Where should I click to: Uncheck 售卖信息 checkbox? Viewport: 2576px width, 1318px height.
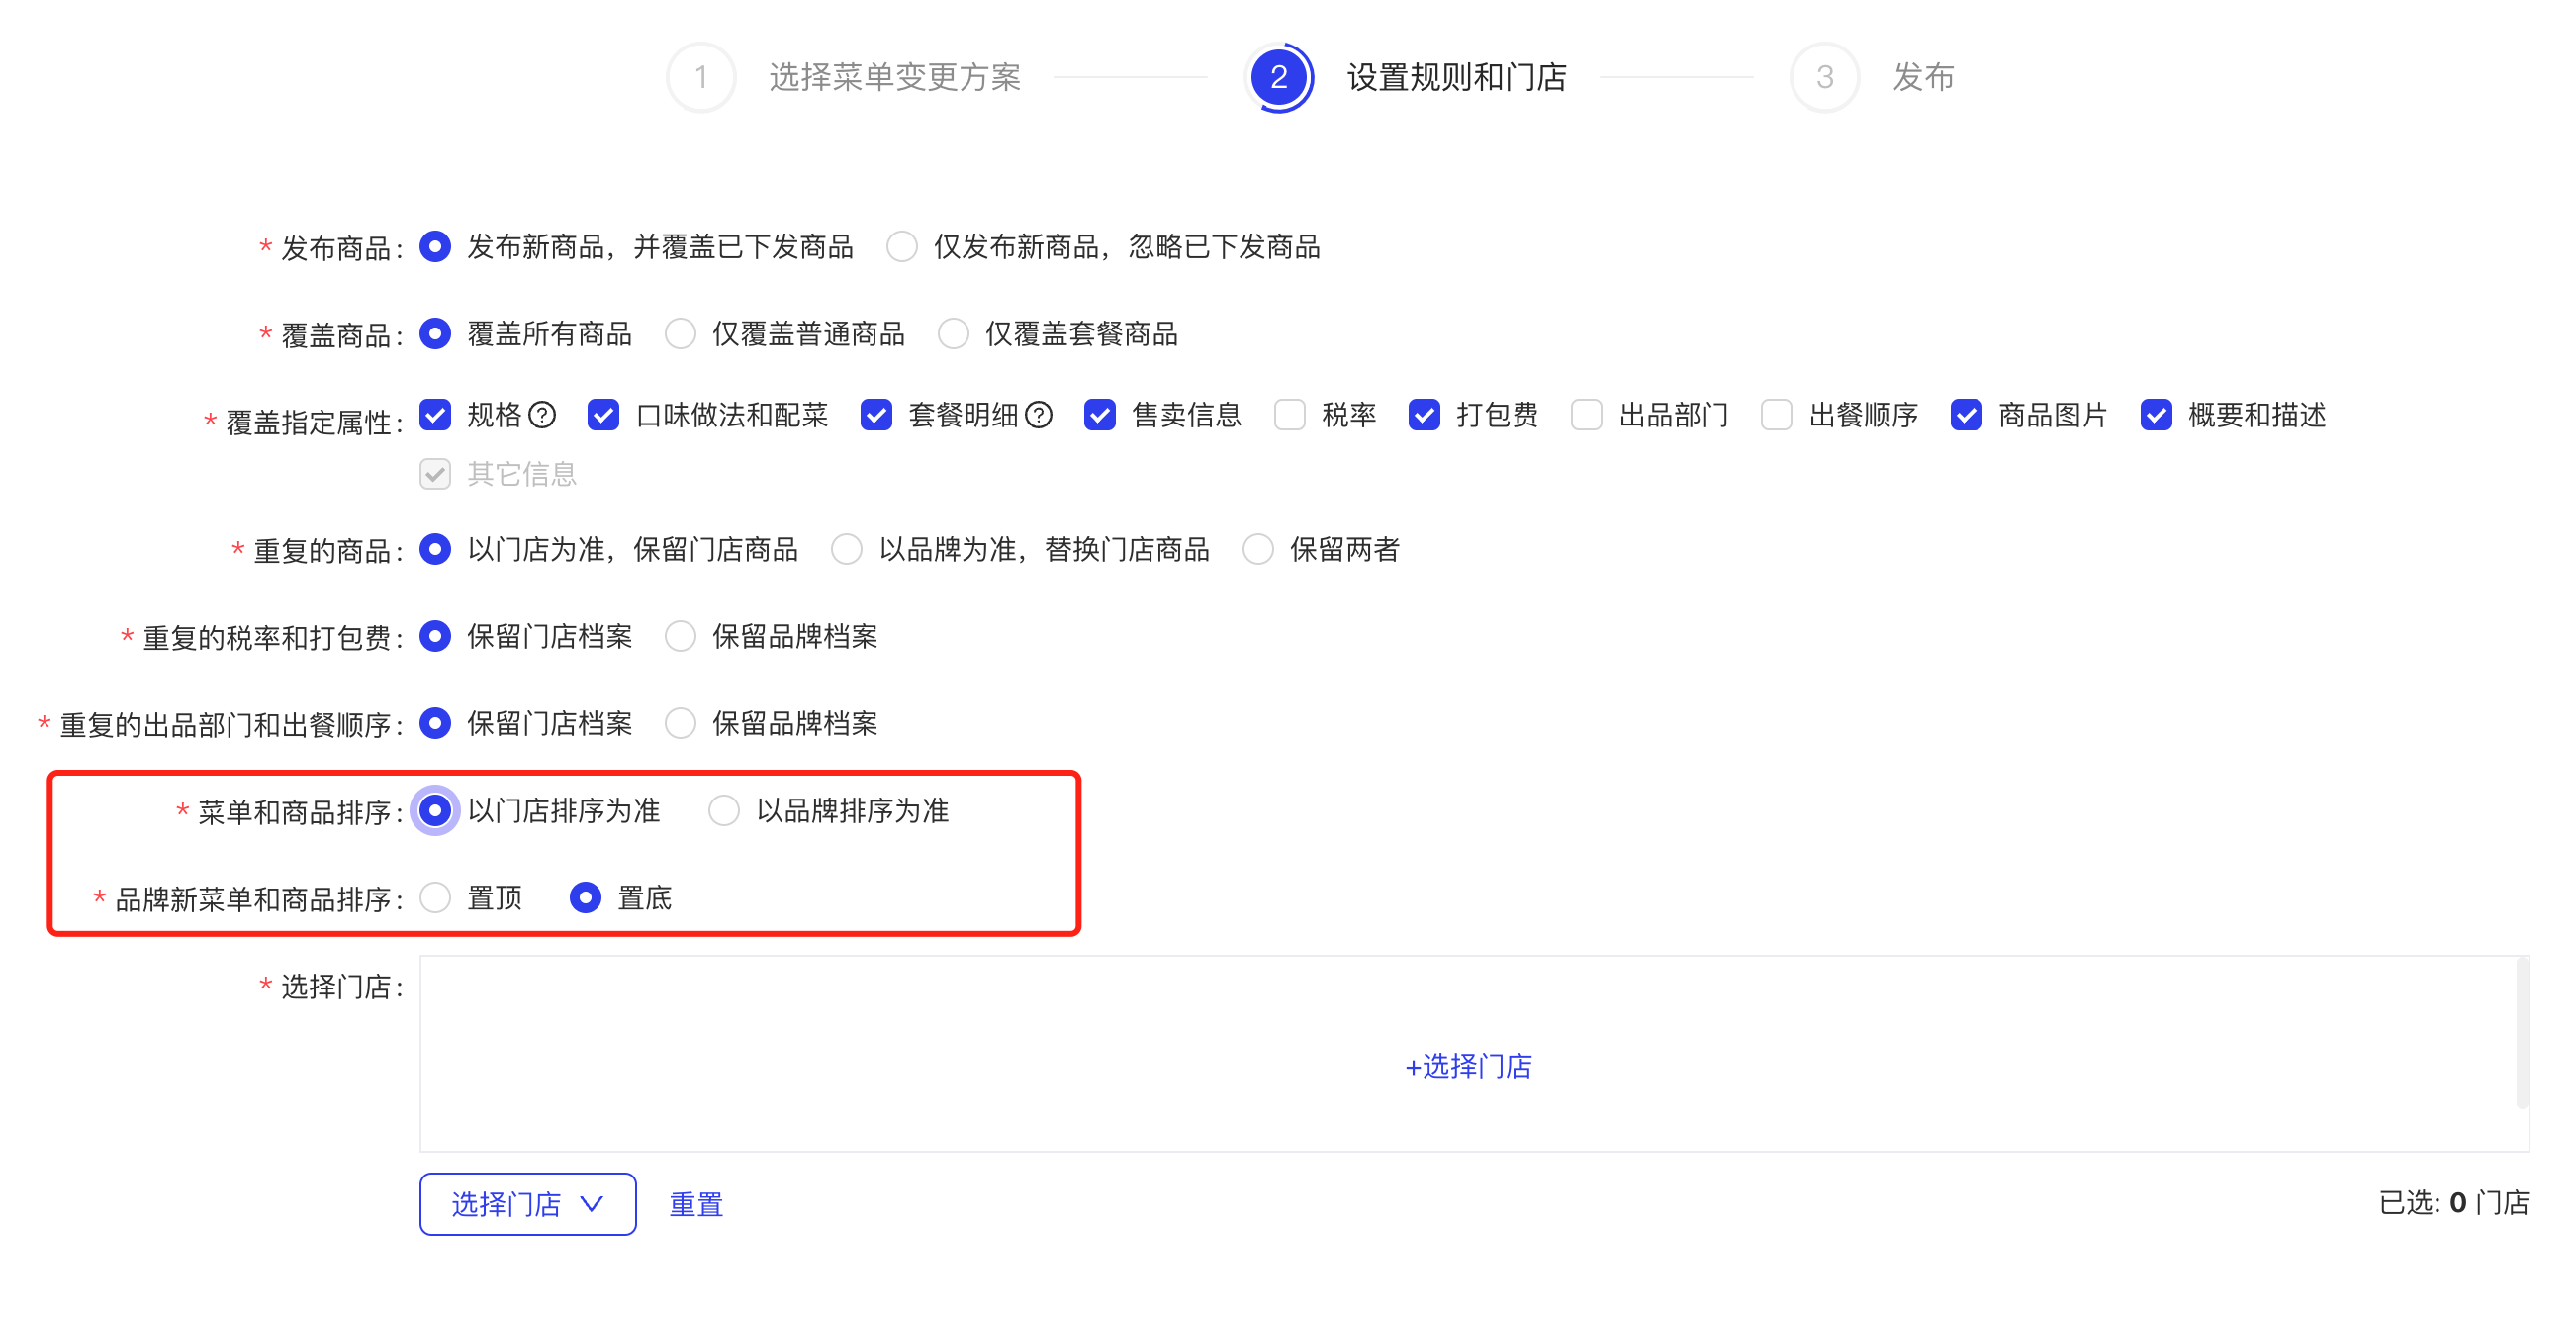coord(1100,414)
